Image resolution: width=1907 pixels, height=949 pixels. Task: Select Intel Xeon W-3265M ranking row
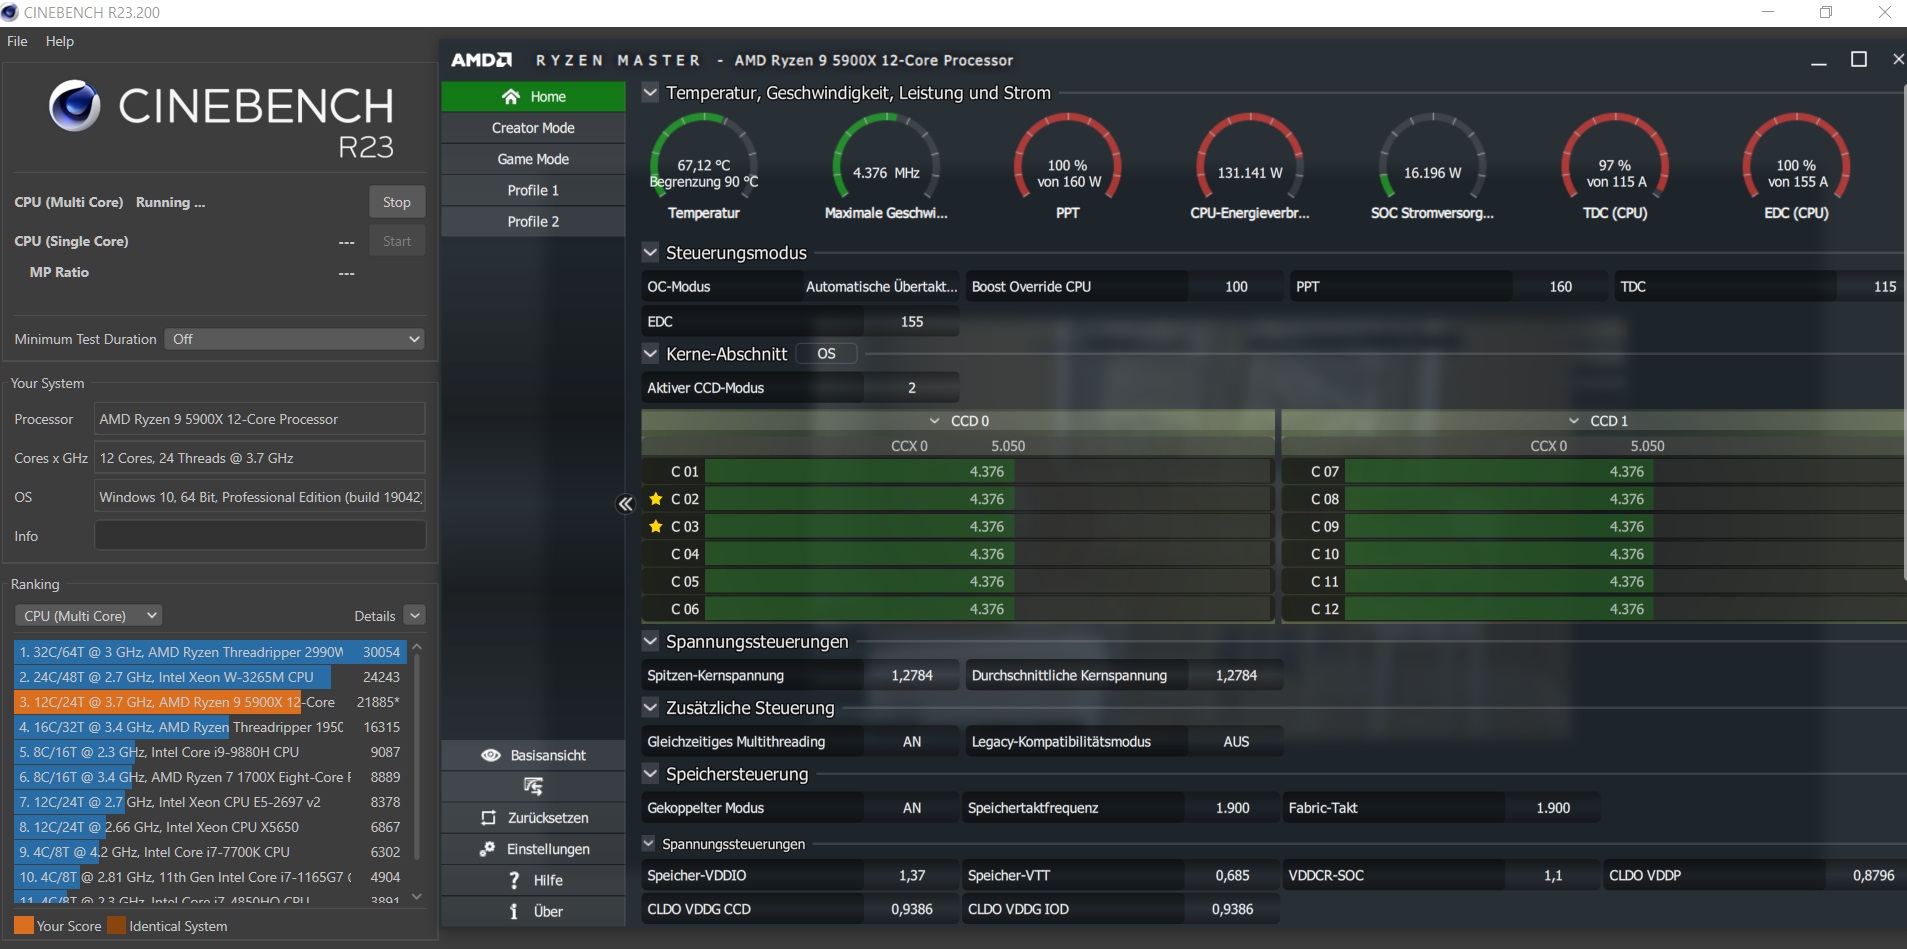click(x=210, y=677)
